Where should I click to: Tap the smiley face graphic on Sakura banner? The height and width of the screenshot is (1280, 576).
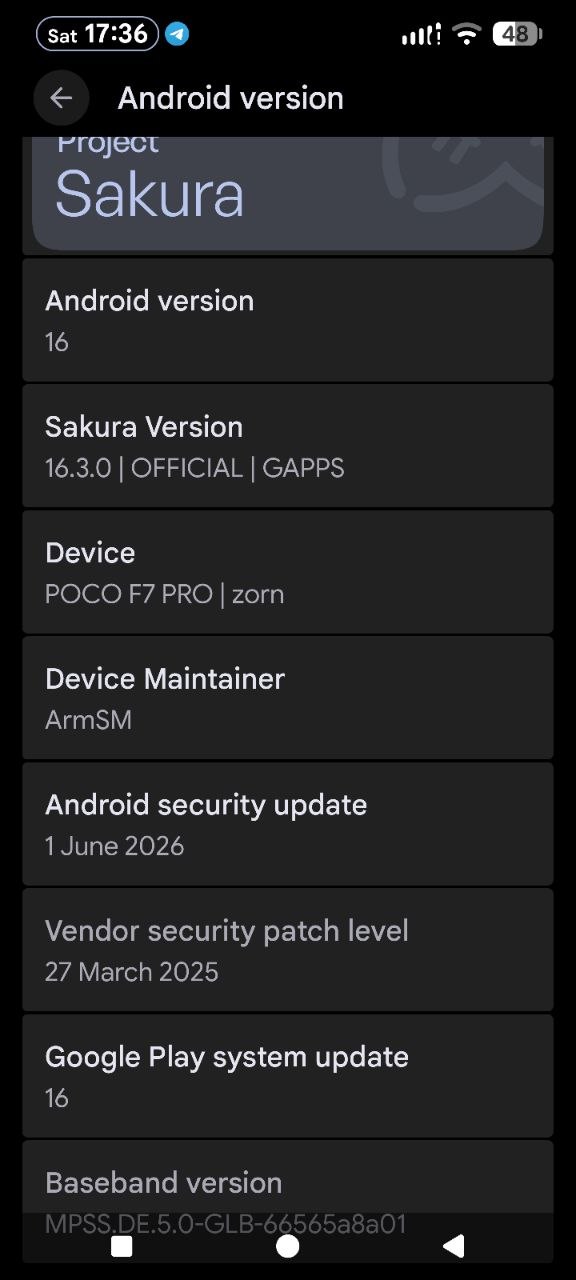465,175
